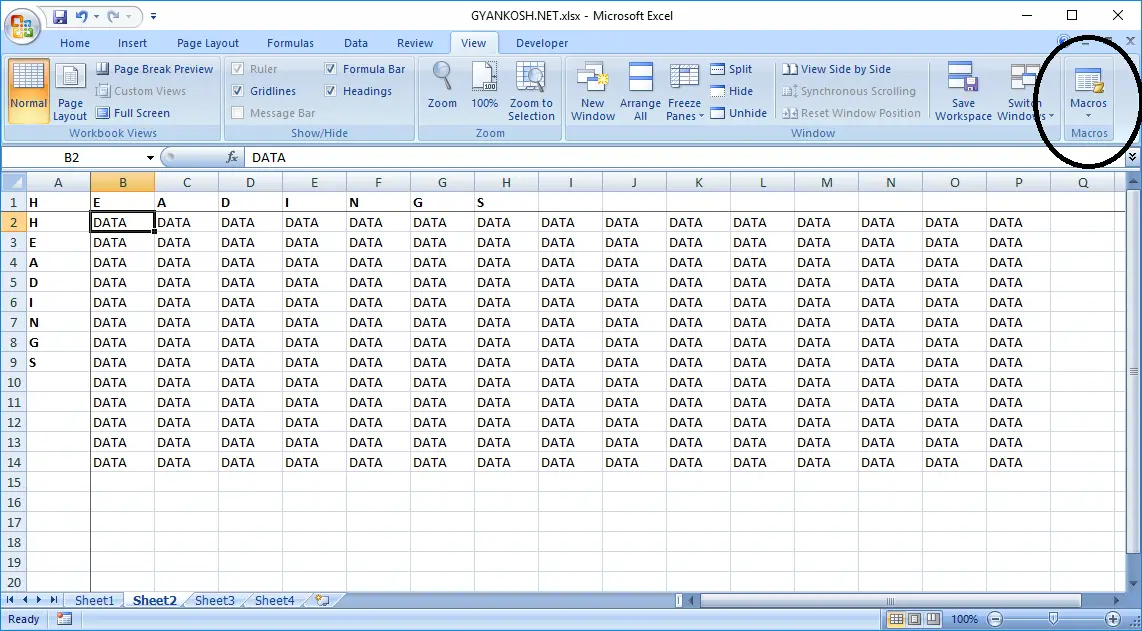Uncheck the Gridlines checkbox
The width and height of the screenshot is (1142, 631).
pos(237,91)
